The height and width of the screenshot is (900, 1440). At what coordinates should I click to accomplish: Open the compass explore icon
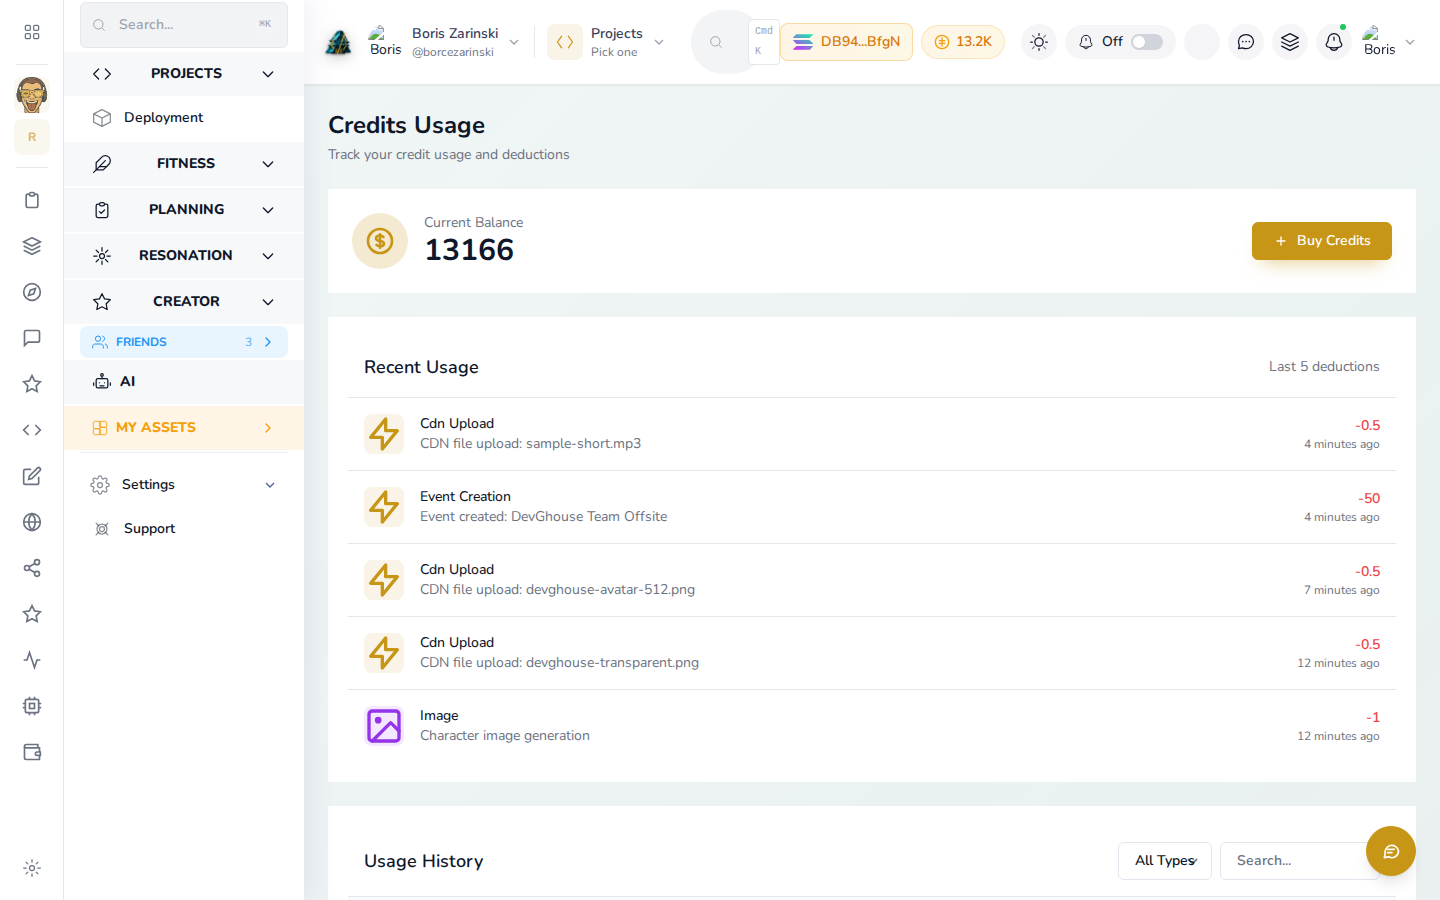[x=32, y=292]
